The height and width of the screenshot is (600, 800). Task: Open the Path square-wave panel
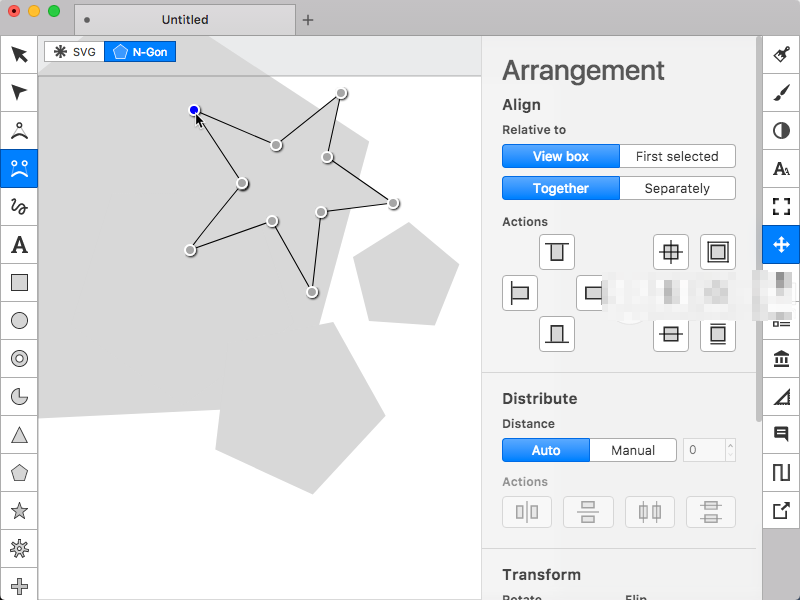point(781,472)
